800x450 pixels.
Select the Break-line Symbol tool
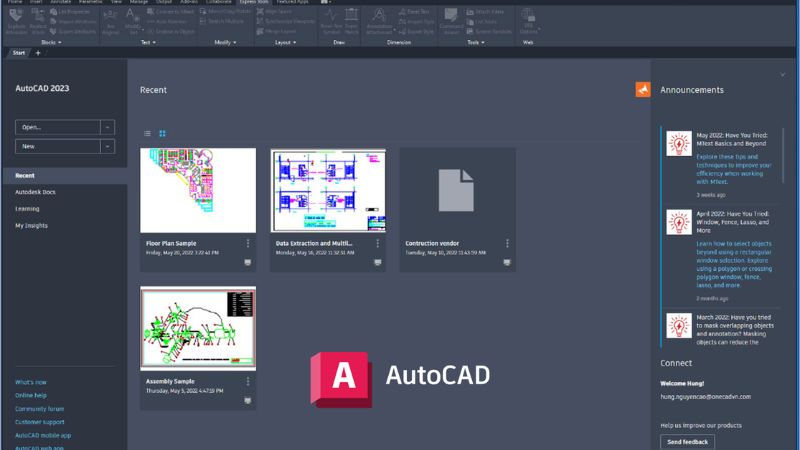coord(331,22)
